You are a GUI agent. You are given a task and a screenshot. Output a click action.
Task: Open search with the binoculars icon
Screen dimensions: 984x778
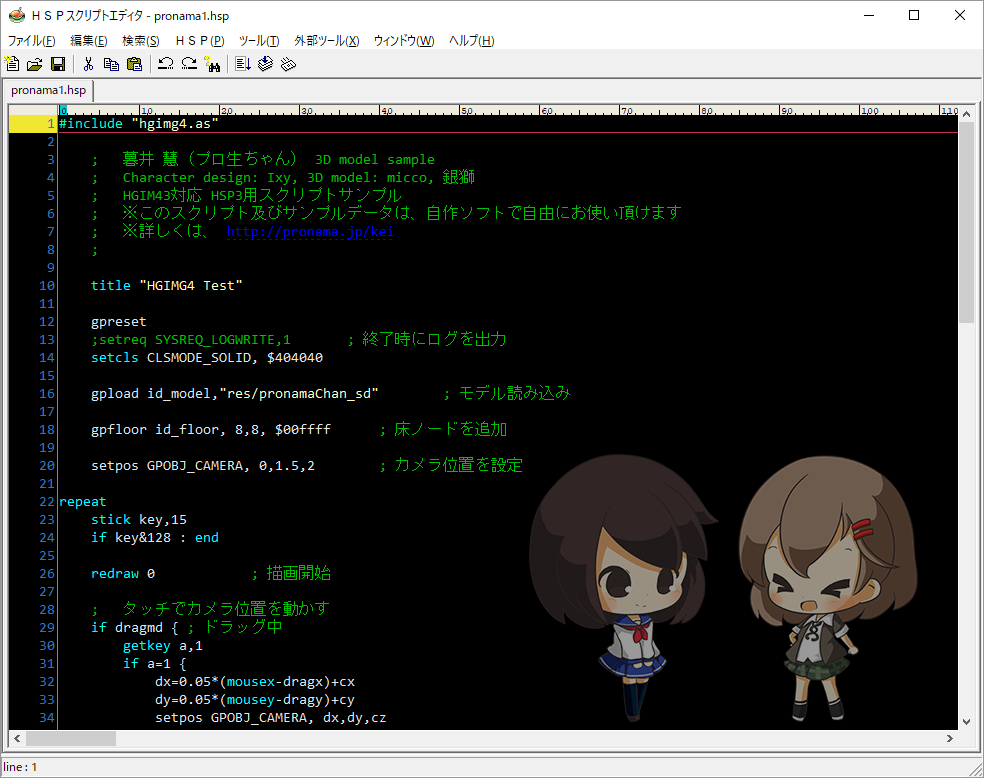point(212,64)
